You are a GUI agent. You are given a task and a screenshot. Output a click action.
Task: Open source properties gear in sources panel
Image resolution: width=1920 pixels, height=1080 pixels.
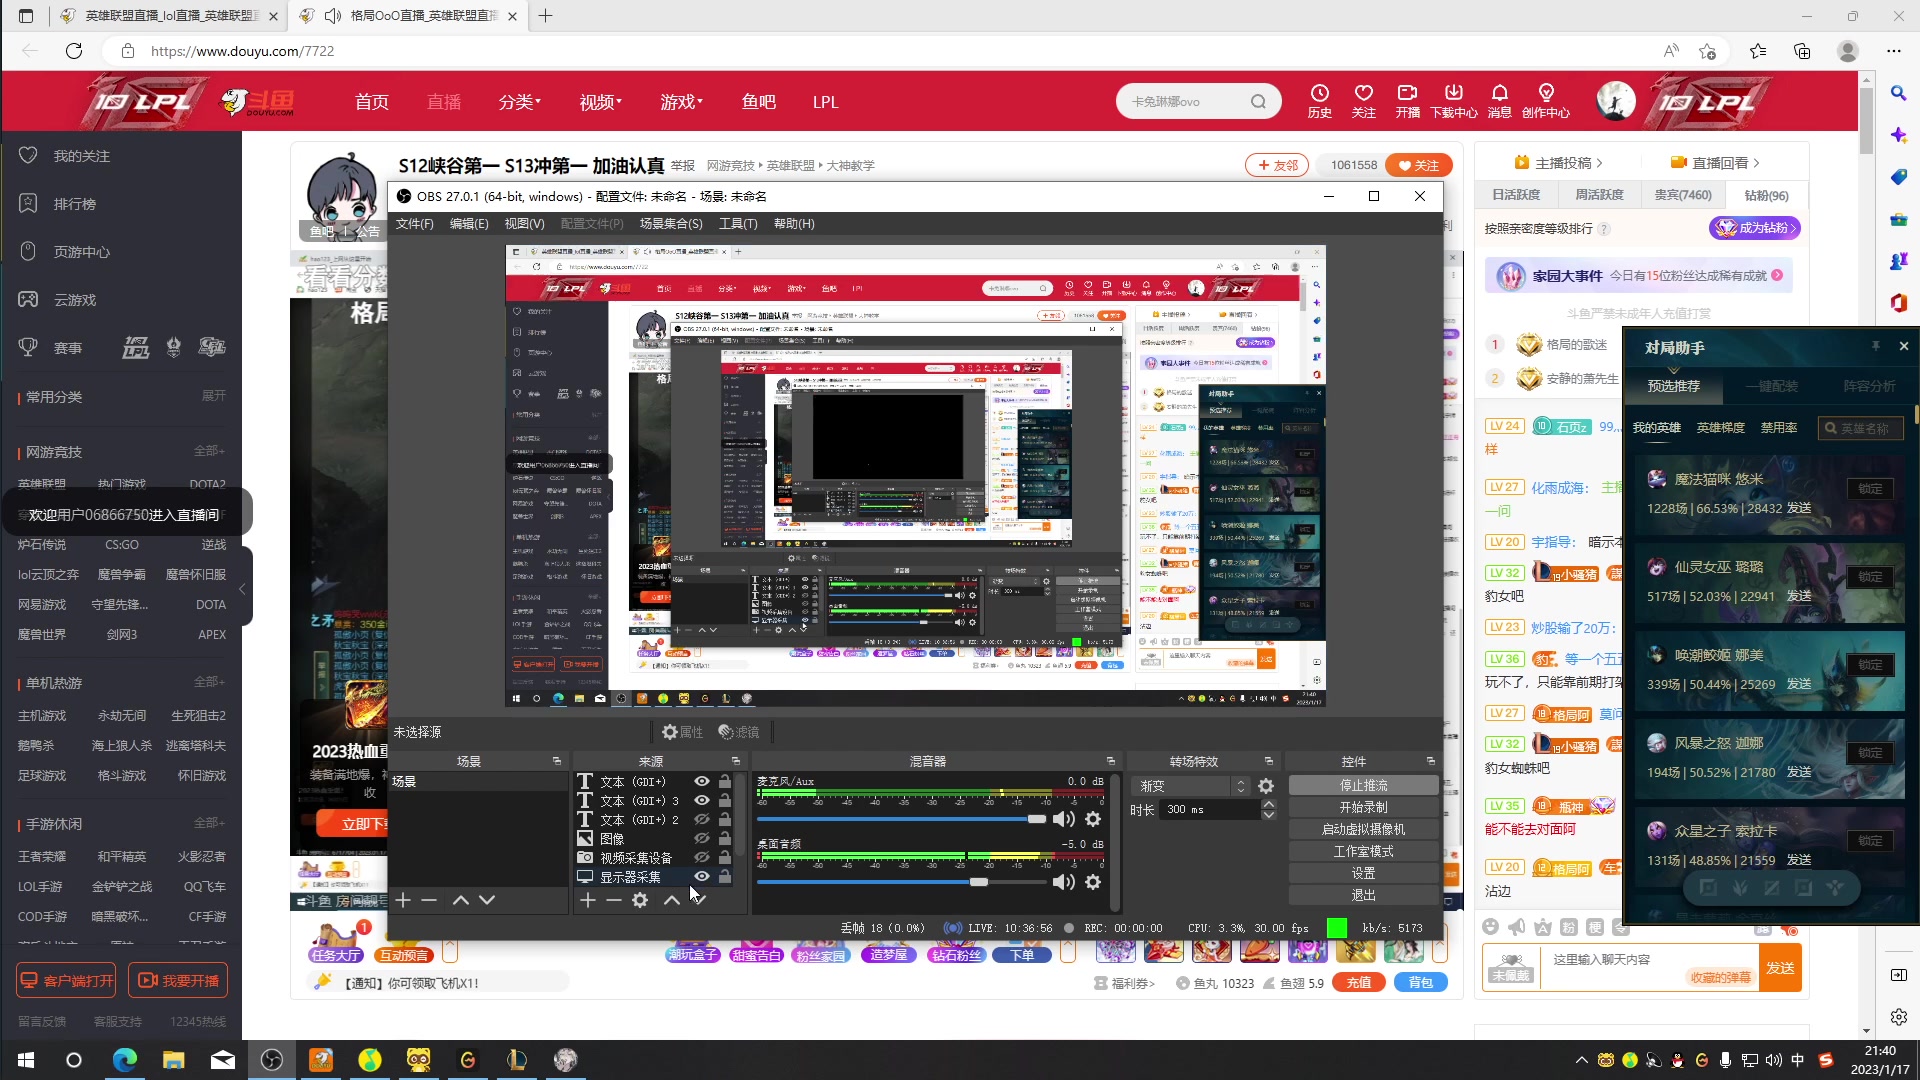pyautogui.click(x=640, y=900)
